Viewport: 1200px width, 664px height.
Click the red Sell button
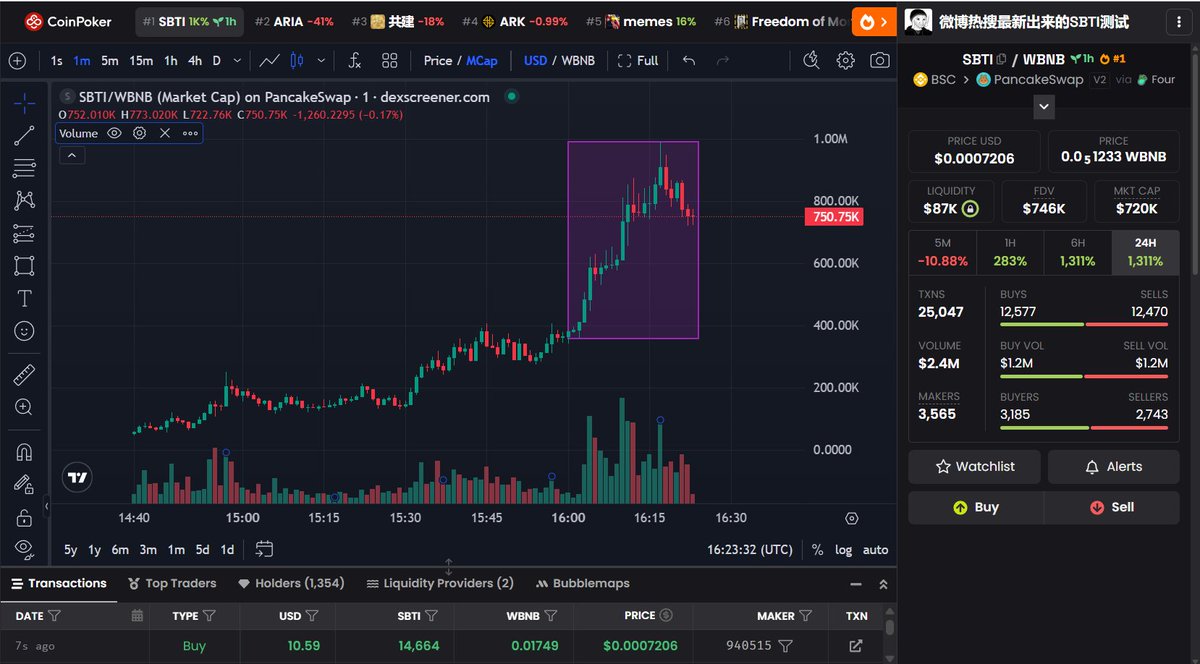coord(1112,507)
